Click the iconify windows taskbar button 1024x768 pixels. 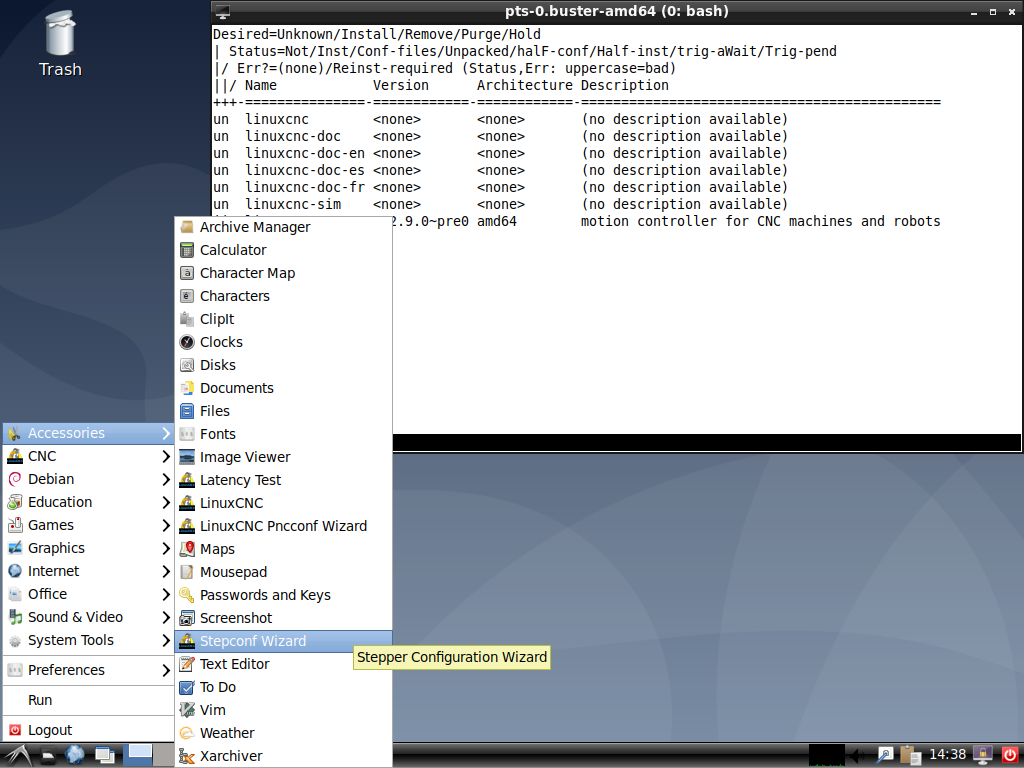click(104, 756)
